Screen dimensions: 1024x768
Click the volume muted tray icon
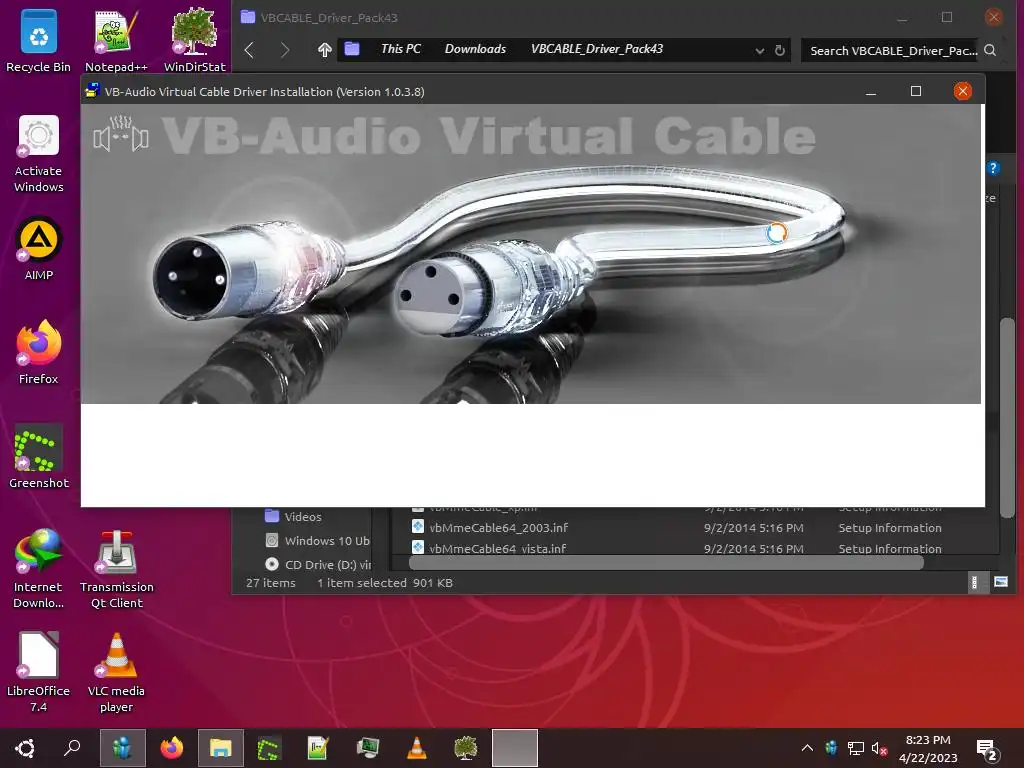pos(879,748)
